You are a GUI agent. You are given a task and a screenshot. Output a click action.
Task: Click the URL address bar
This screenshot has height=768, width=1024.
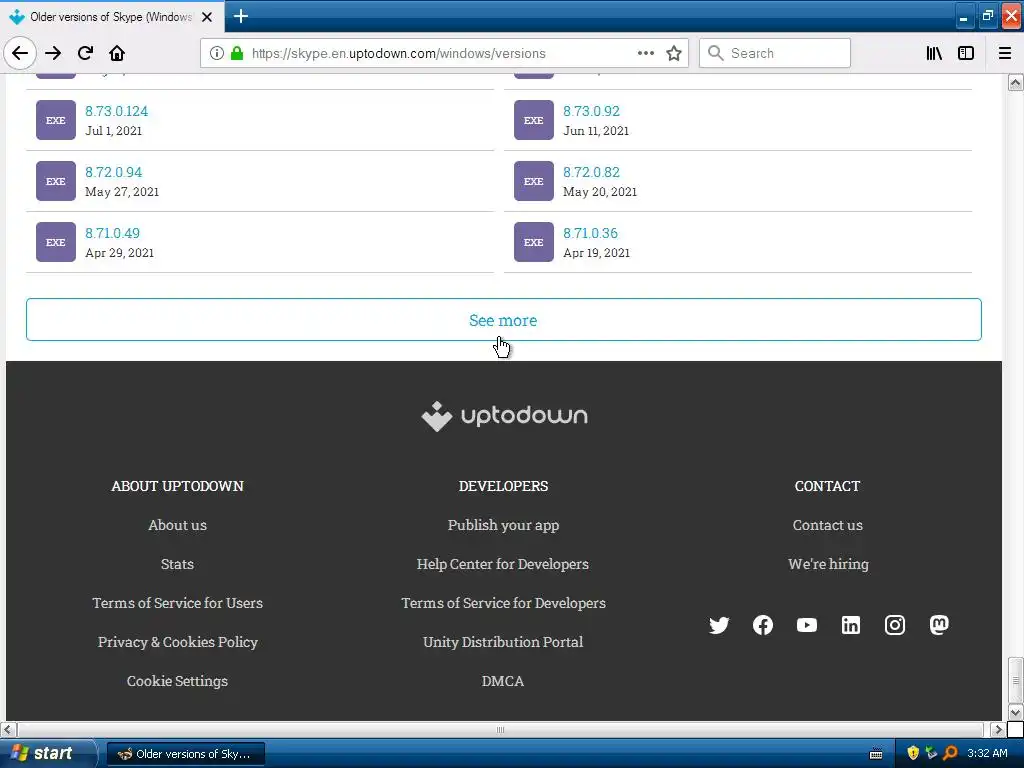click(x=443, y=53)
